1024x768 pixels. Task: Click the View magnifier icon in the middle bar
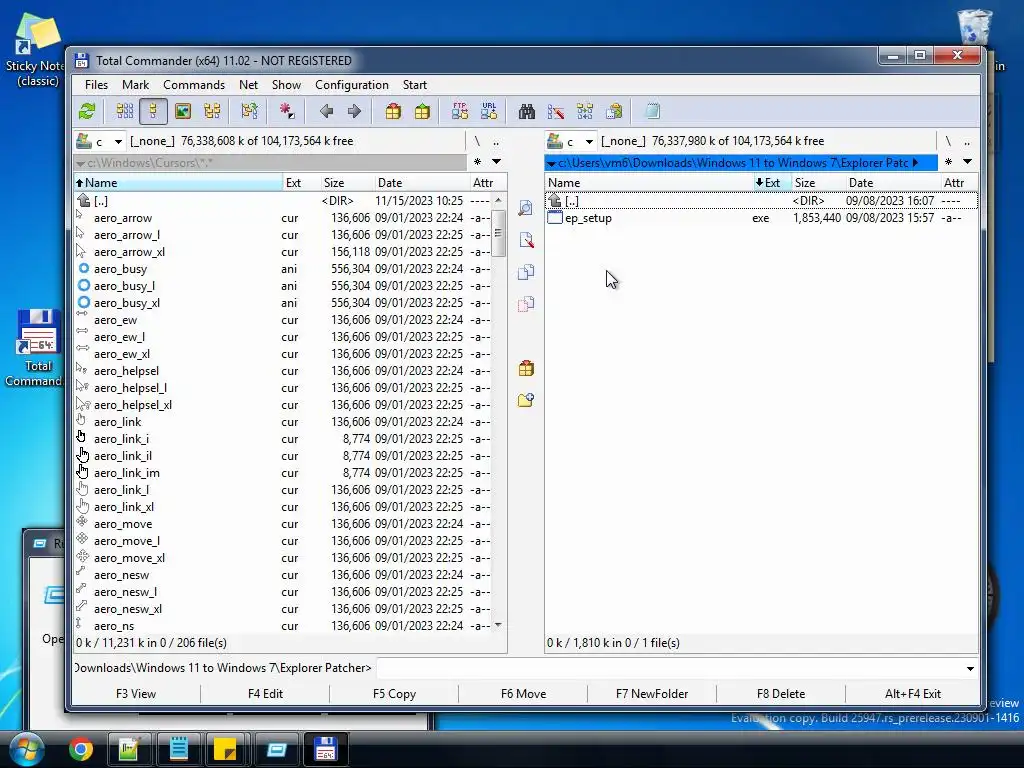pos(526,208)
